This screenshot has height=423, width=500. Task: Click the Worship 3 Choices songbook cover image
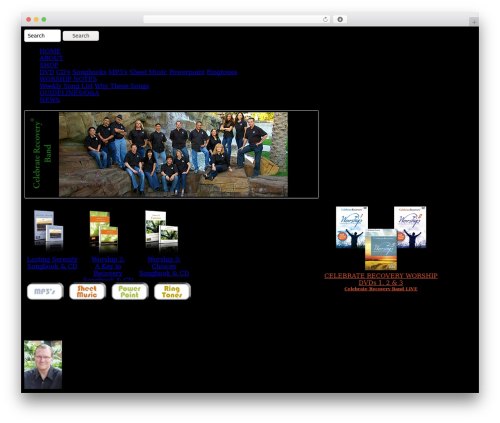(162, 231)
